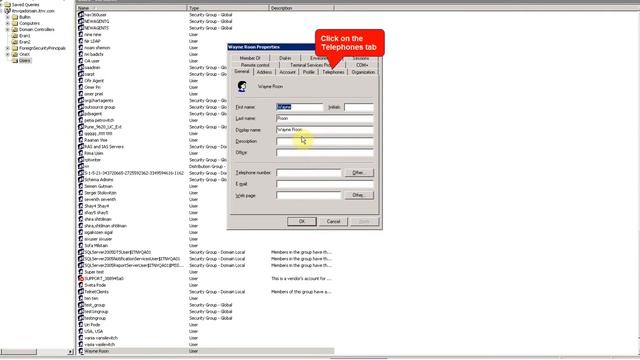Open the Member Of tab
Viewport: 640px width, 360px height.
pos(250,58)
